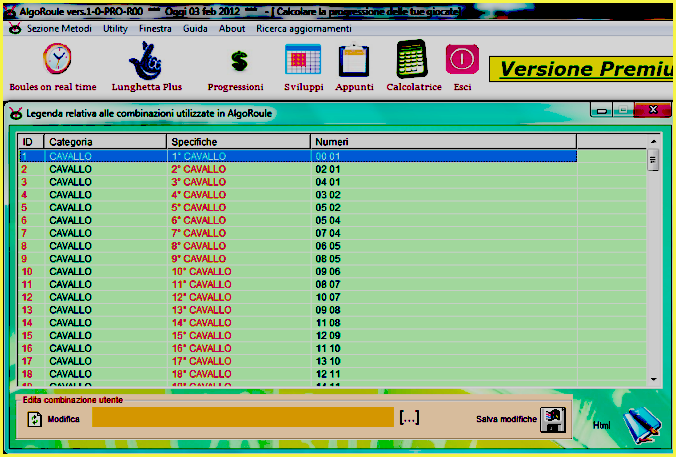Click the Modifica refresh icon
This screenshot has width=676, height=457.
pos(34,419)
